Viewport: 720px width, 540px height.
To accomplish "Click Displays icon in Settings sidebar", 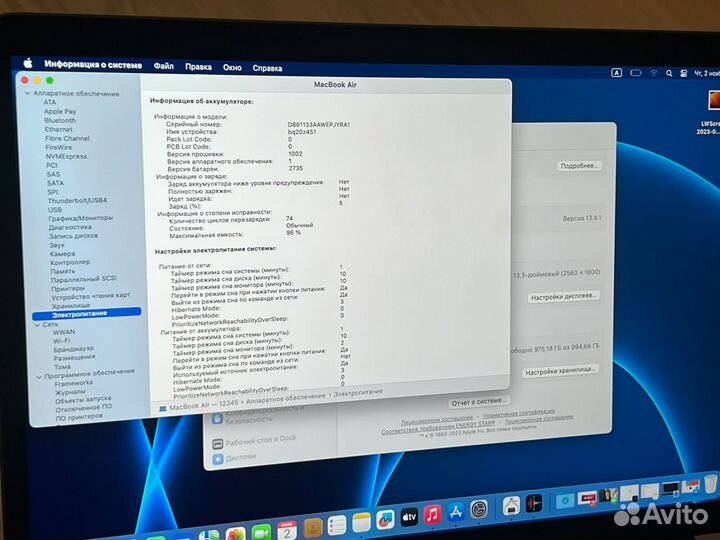I will [x=218, y=459].
